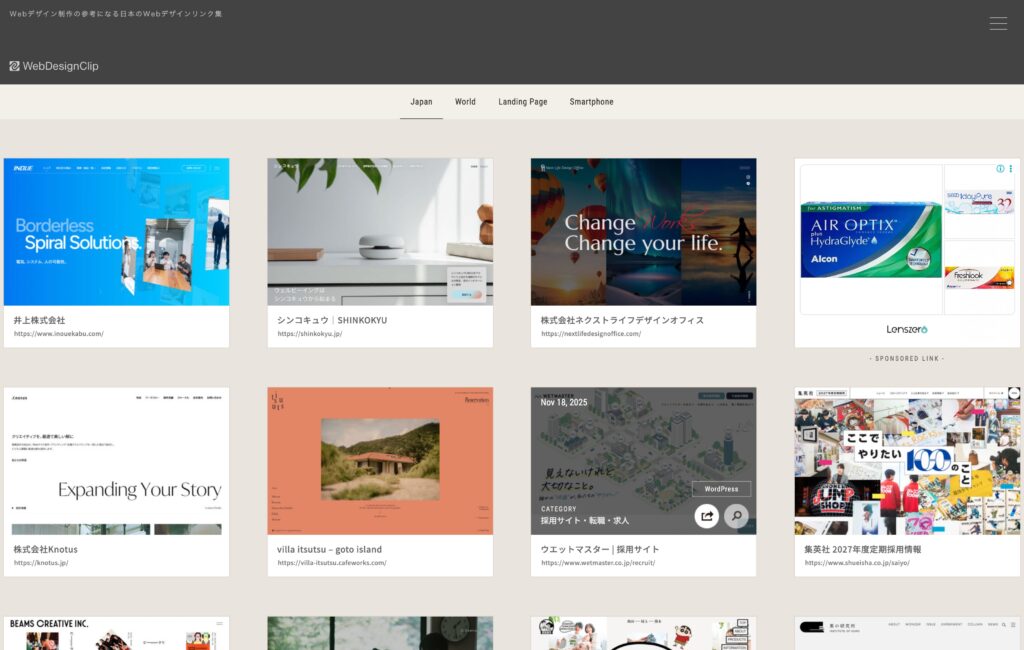Click the WordPress tag on the Wetmaster card
1024x650 pixels.
(x=721, y=489)
